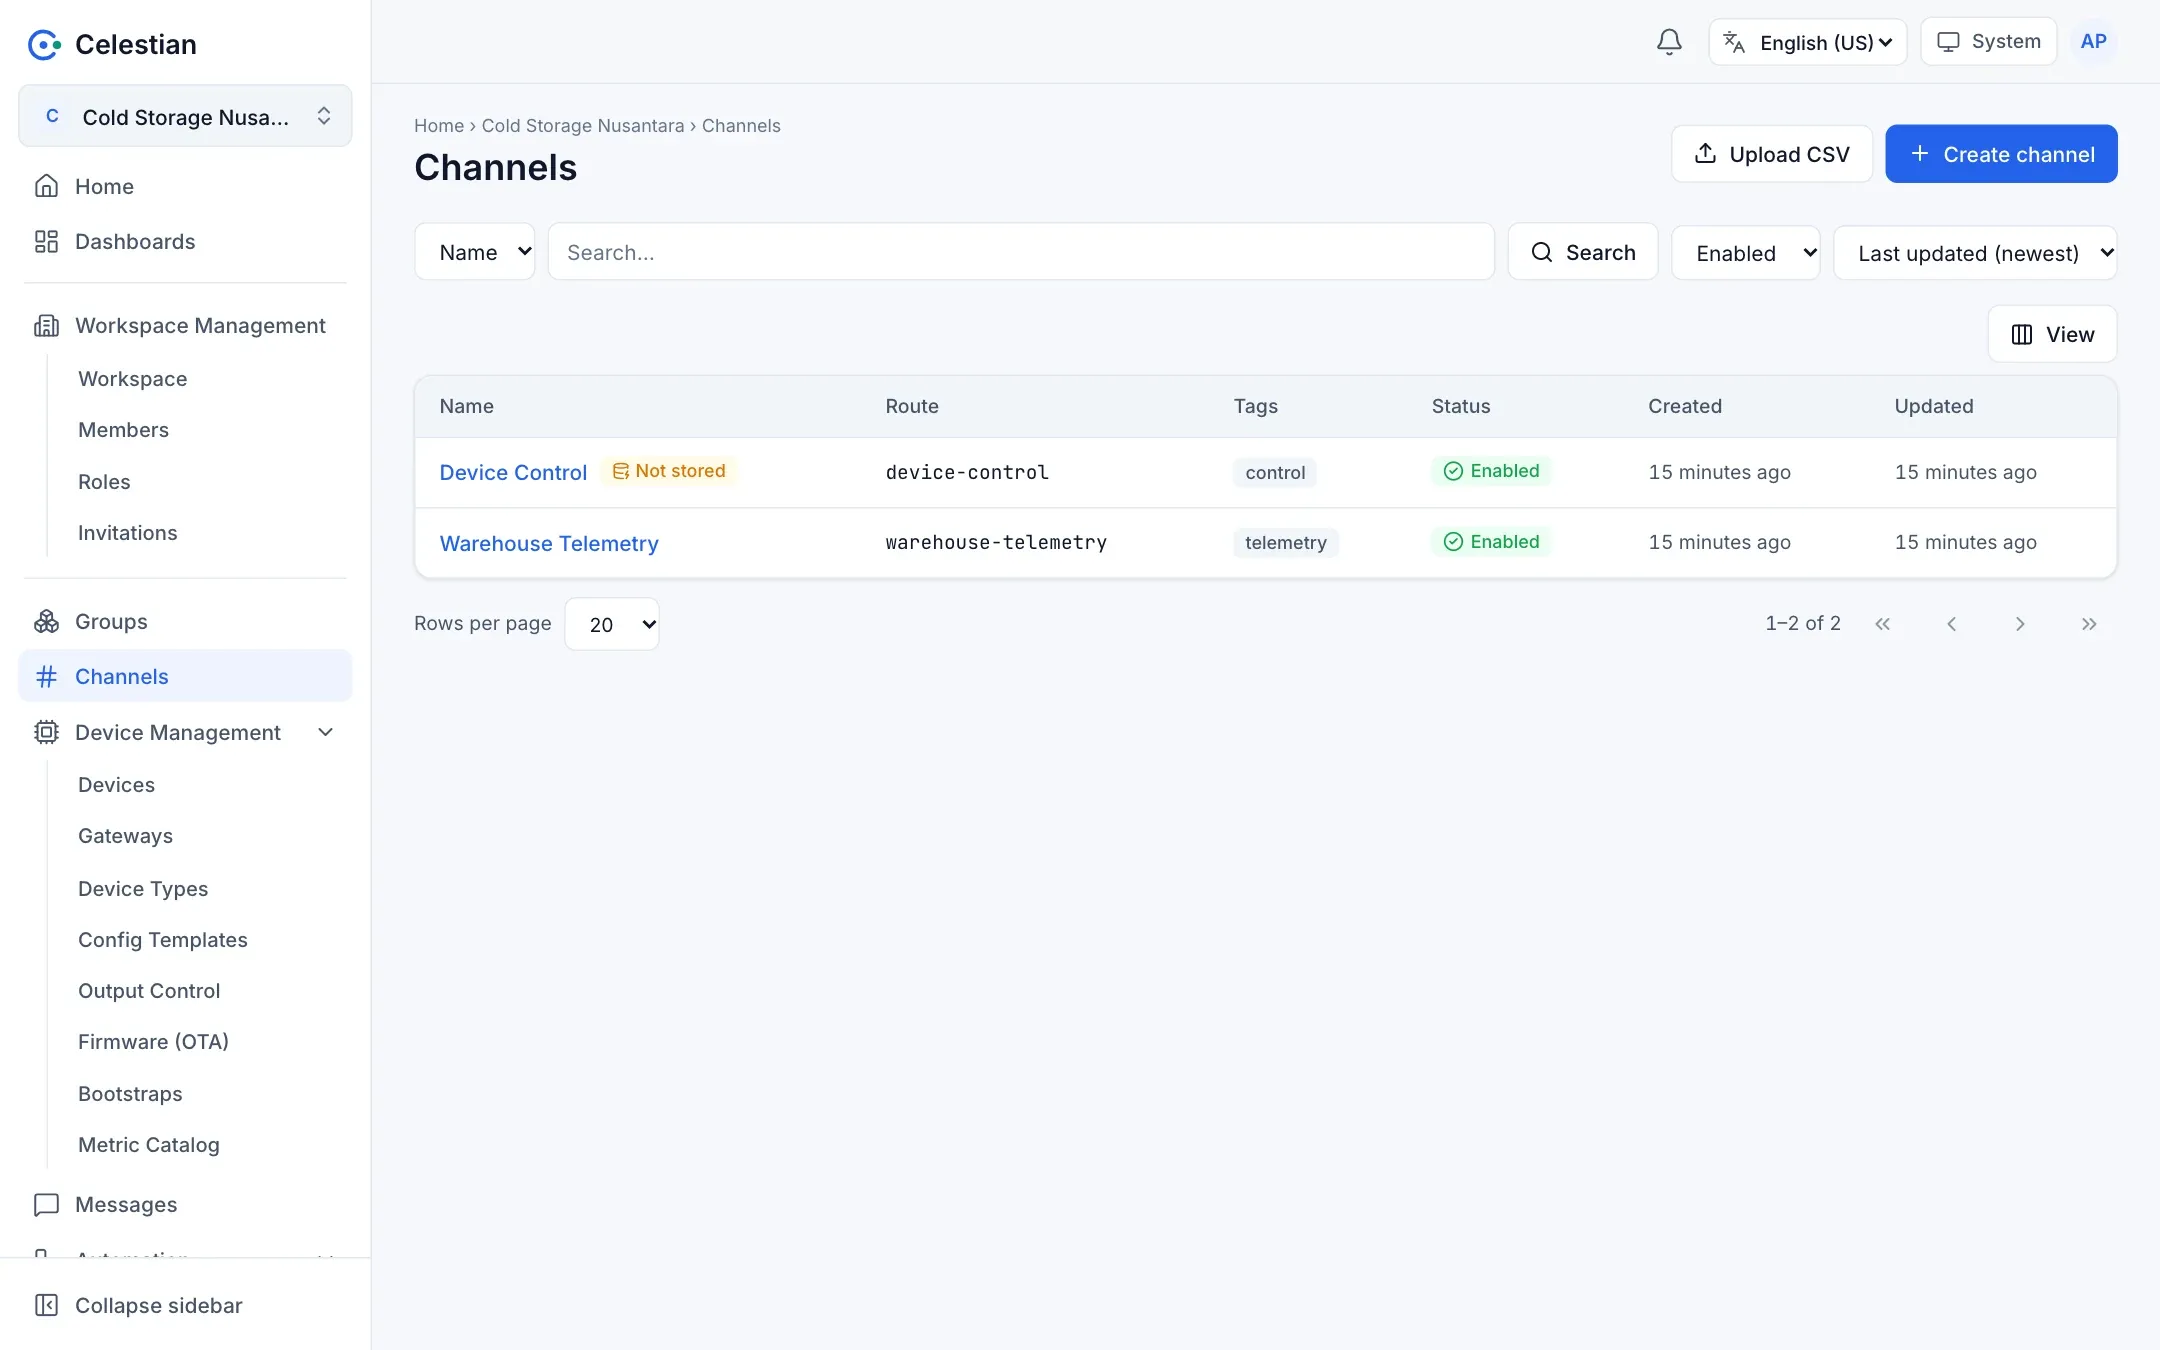The width and height of the screenshot is (2160, 1350).
Task: Open the English (US) language dropdown
Action: tap(1807, 42)
